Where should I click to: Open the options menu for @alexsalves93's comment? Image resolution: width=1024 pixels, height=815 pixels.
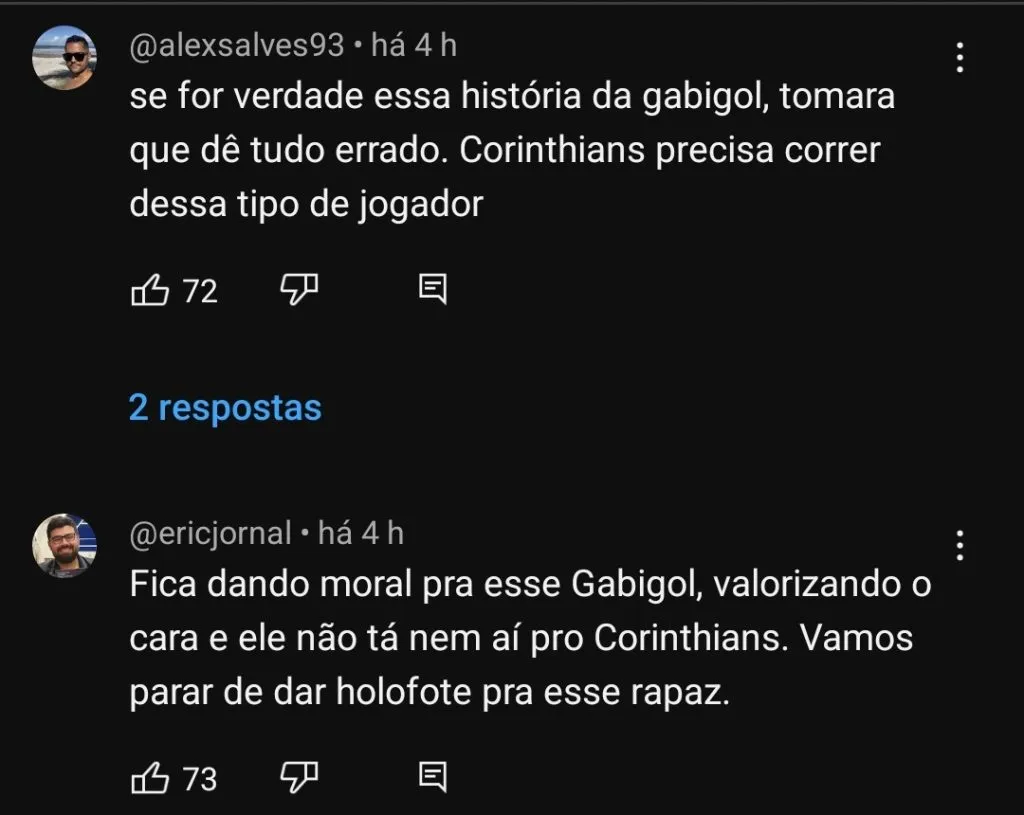959,60
